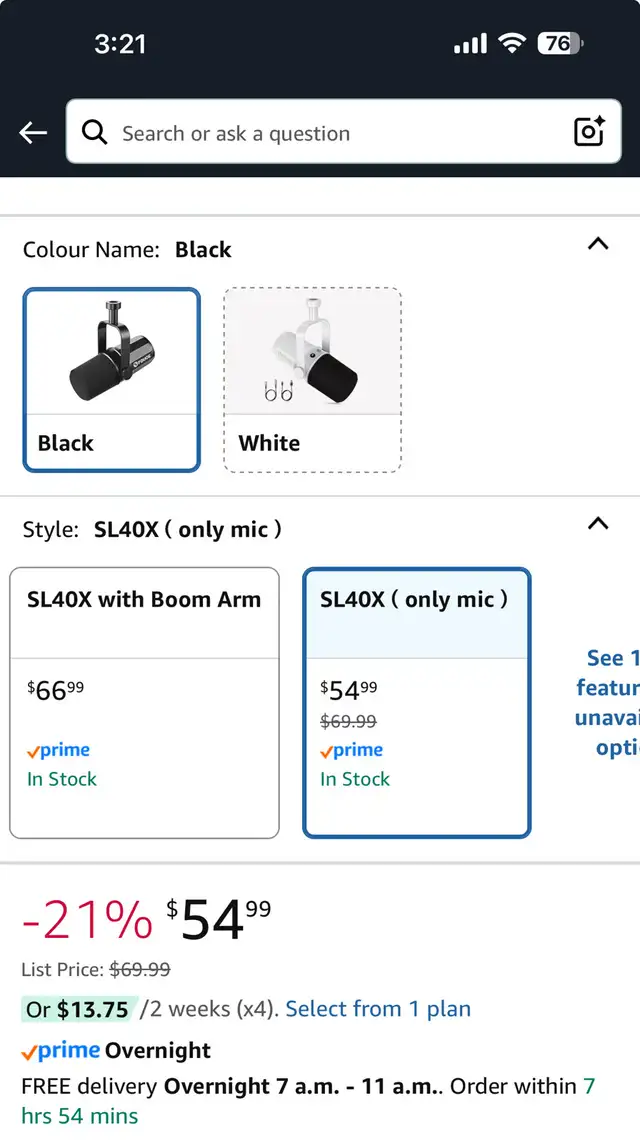Click the prime Overnight badge

116,1050
